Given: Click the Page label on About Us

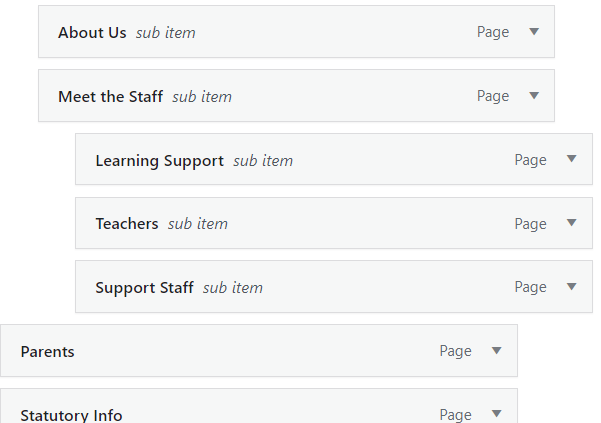Looking at the screenshot, I should coord(493,32).
